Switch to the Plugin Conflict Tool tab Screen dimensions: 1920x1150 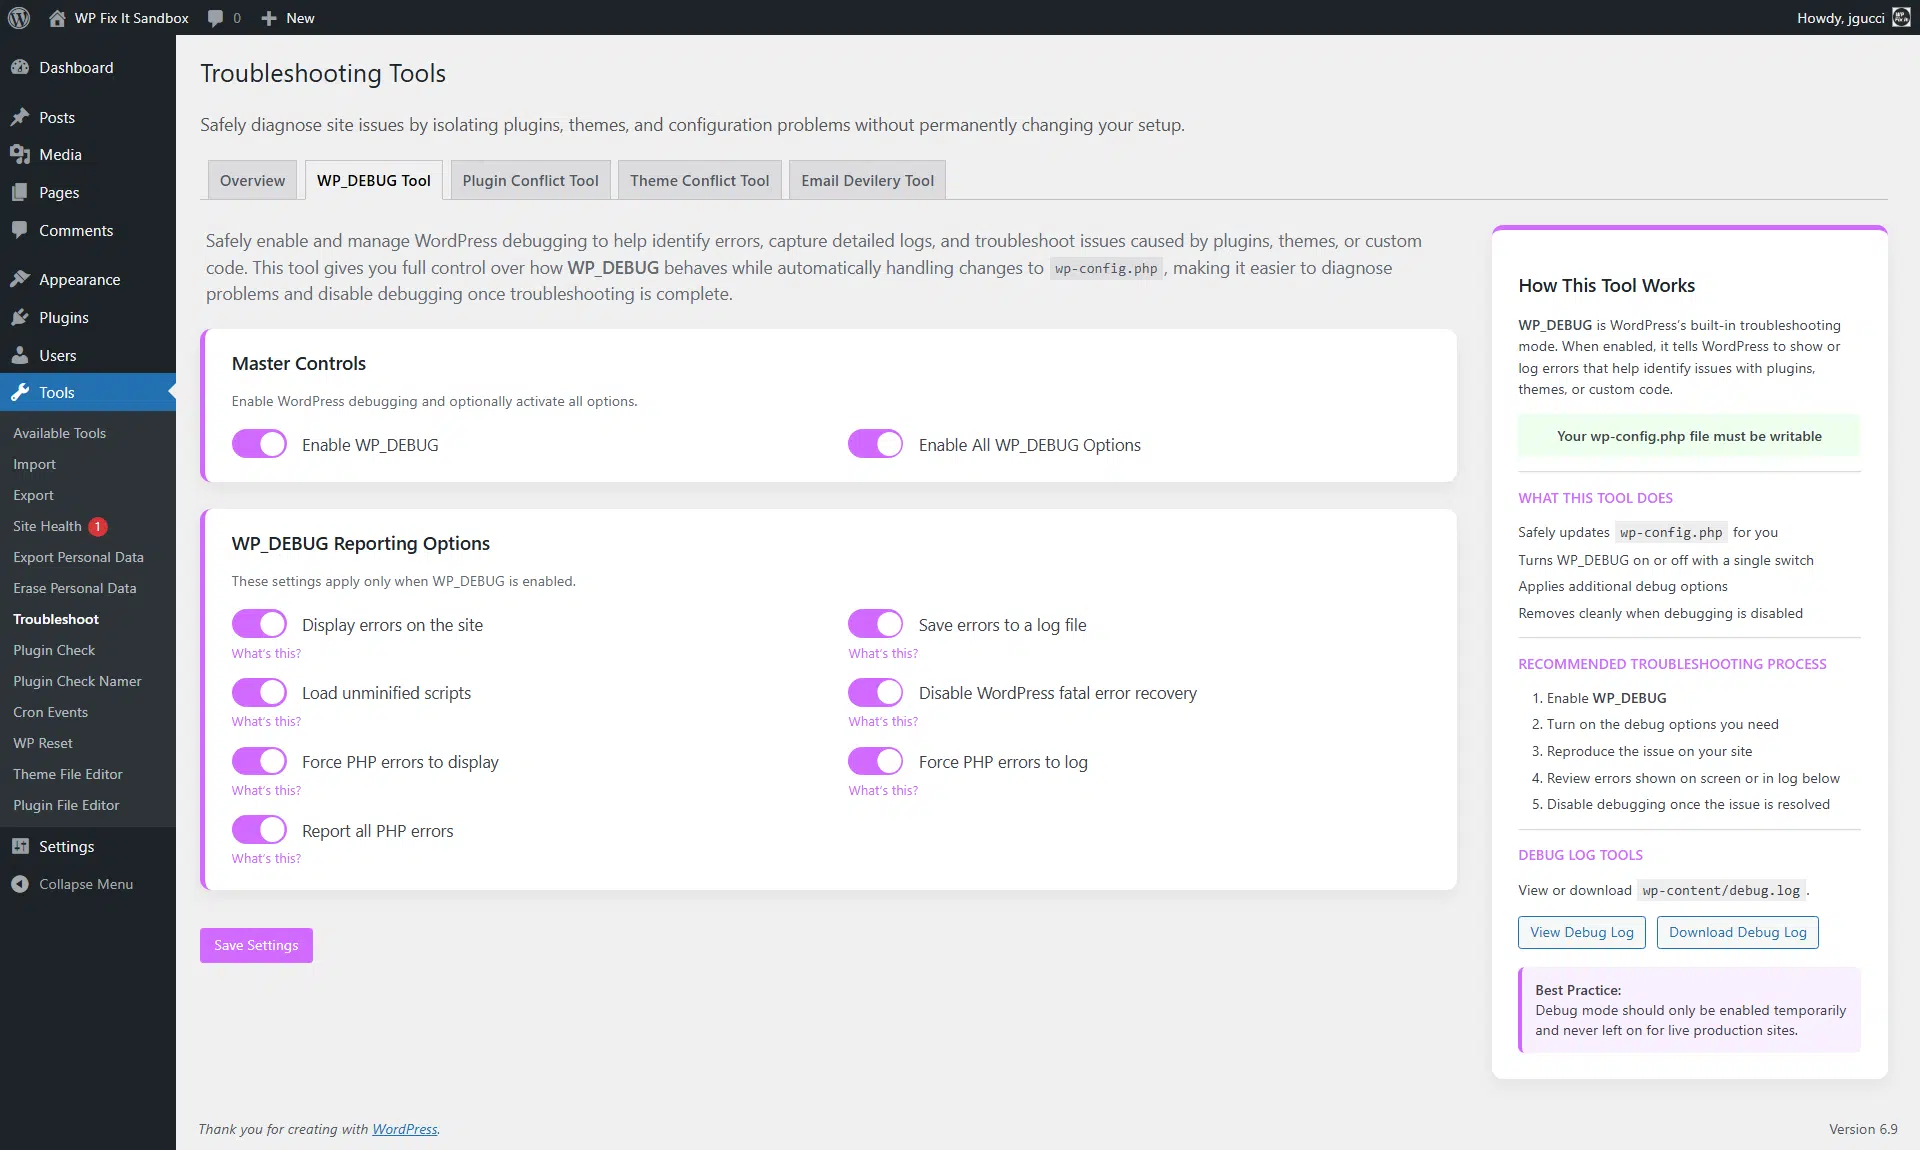coord(529,180)
